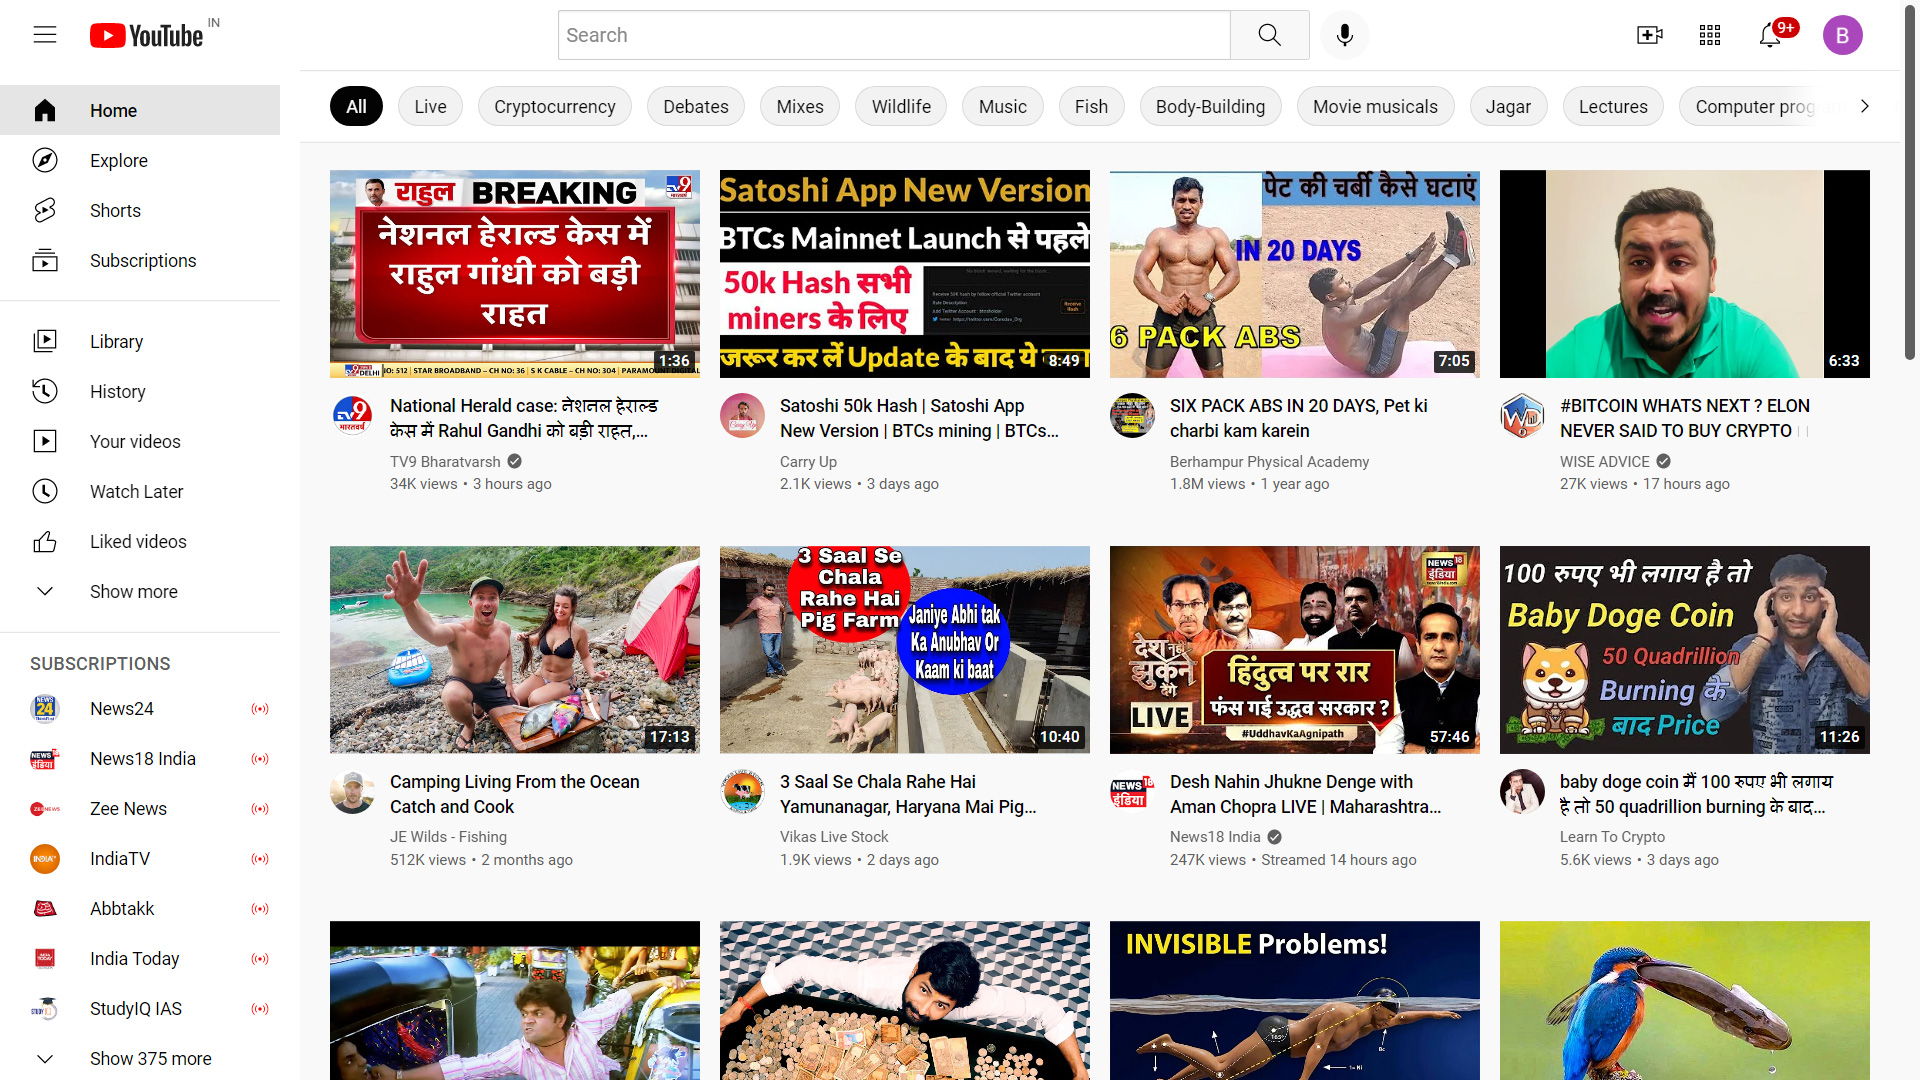Screen dimensions: 1920x1080
Task: Open News18 India channel avatar under video
Action: (1132, 791)
